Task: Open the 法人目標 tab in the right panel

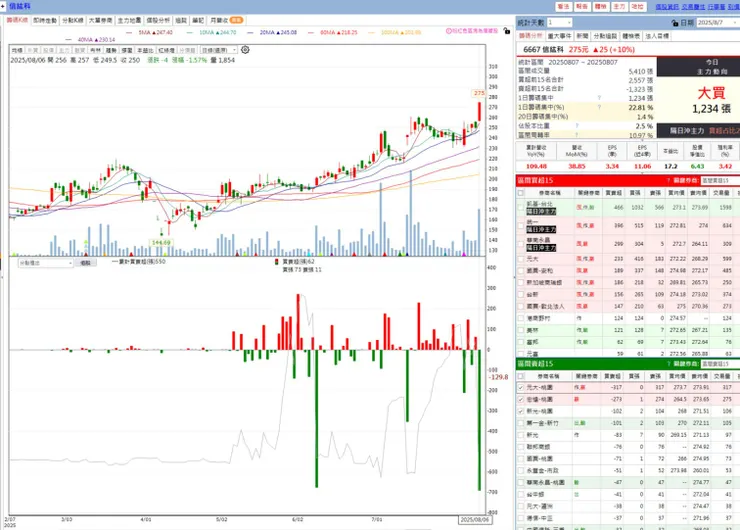Action: pos(657,36)
